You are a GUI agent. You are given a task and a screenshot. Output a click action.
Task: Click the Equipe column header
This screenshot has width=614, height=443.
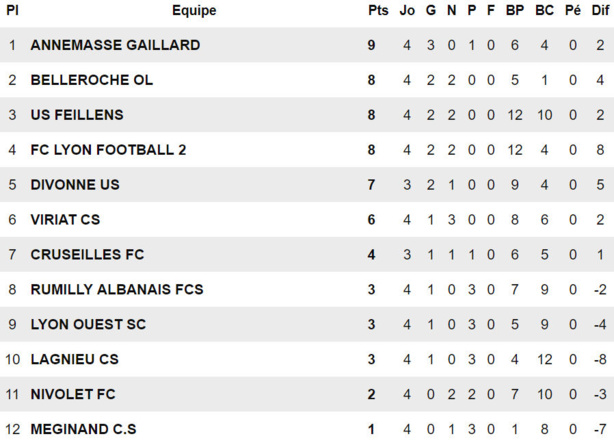[x=194, y=11]
